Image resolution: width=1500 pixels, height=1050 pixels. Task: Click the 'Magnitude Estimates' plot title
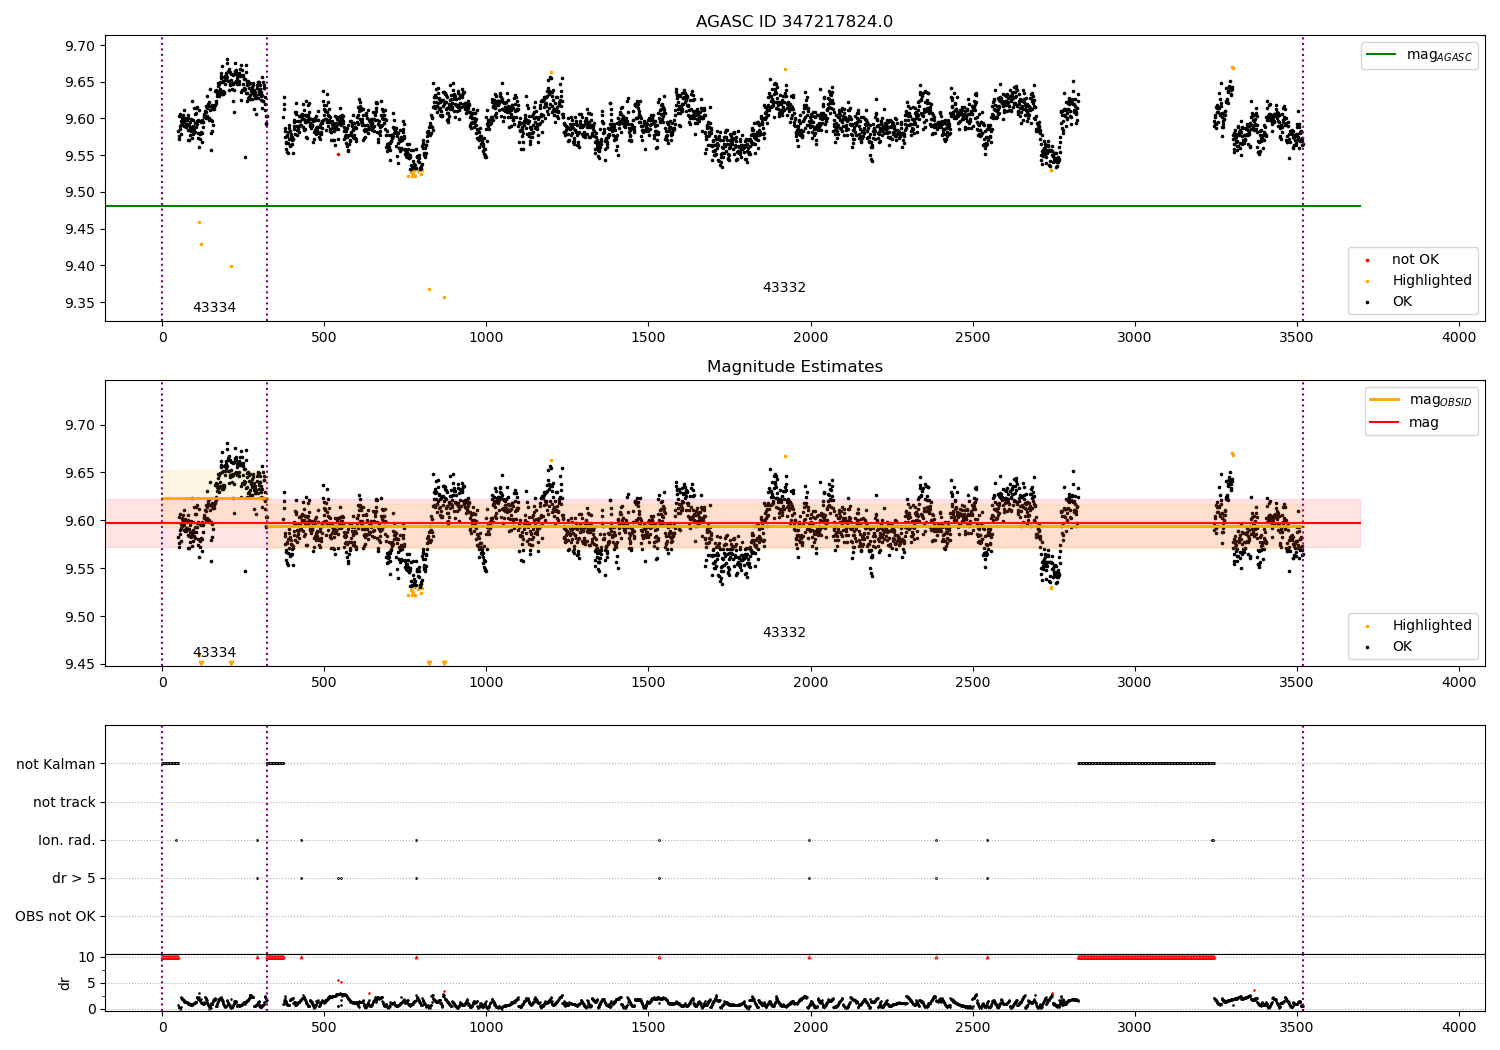point(794,367)
